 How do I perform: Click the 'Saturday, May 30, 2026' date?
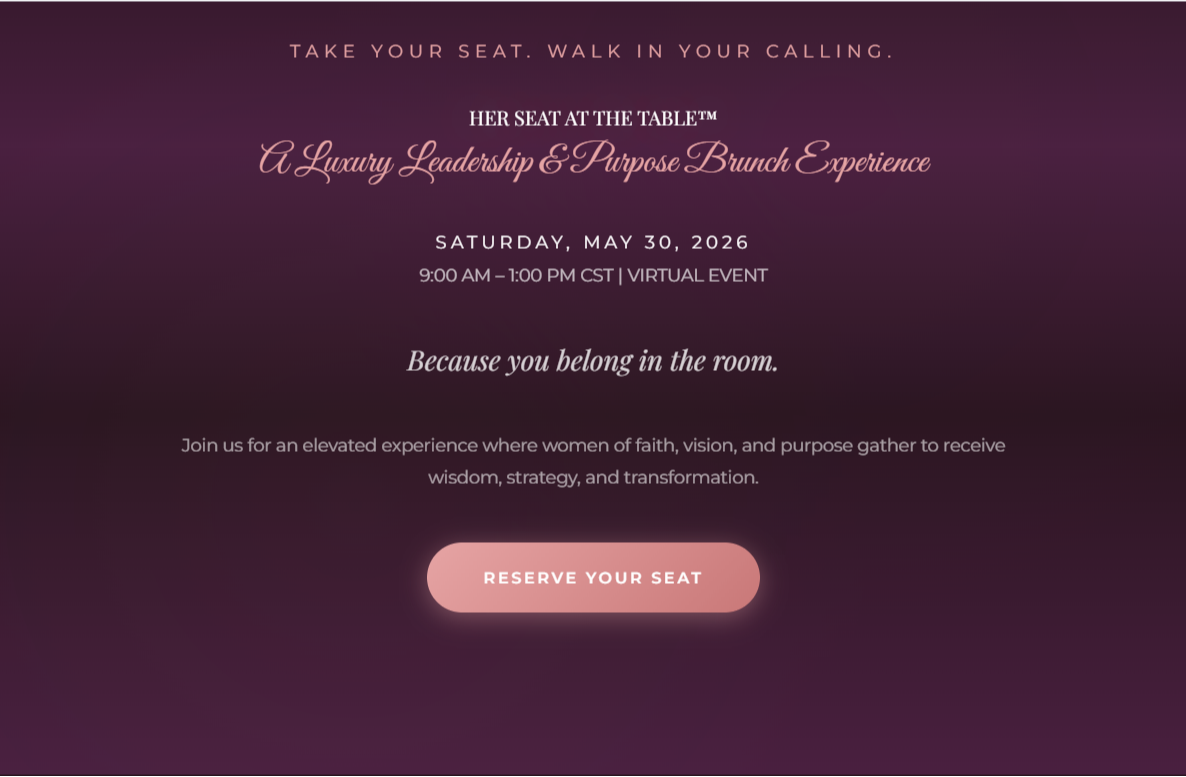[x=592, y=242]
